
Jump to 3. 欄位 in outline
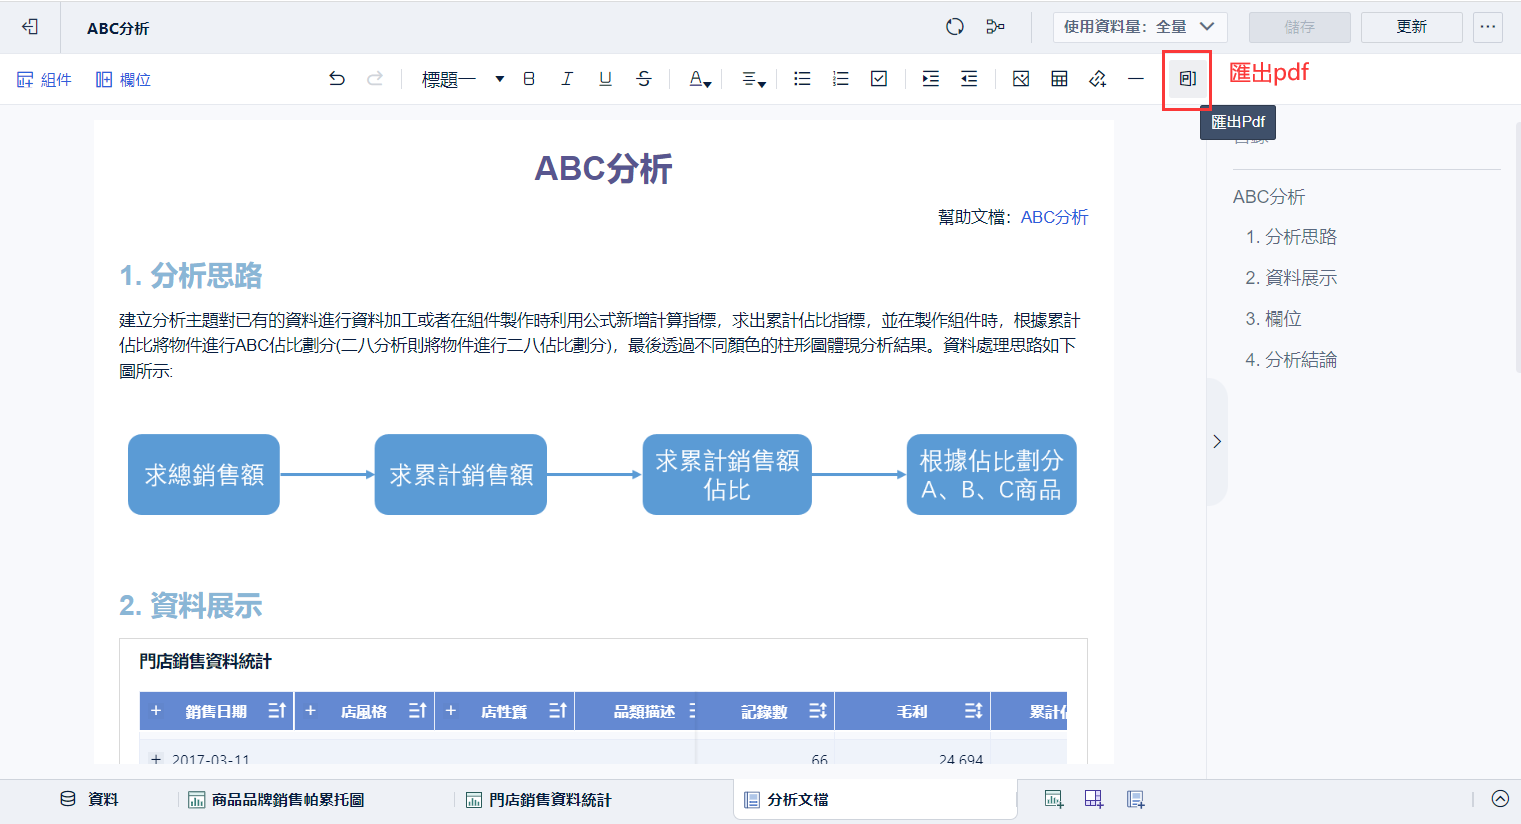(1273, 319)
